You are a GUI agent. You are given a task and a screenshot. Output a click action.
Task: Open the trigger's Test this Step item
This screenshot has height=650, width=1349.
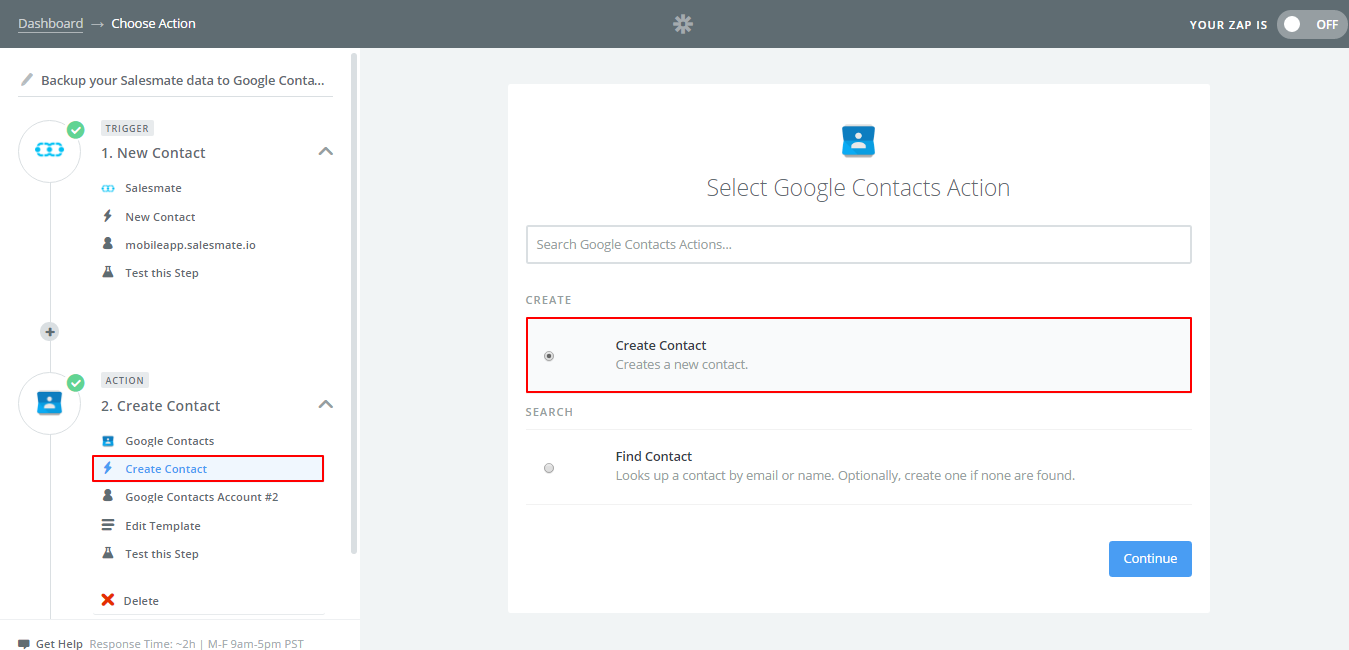pyautogui.click(x=162, y=273)
